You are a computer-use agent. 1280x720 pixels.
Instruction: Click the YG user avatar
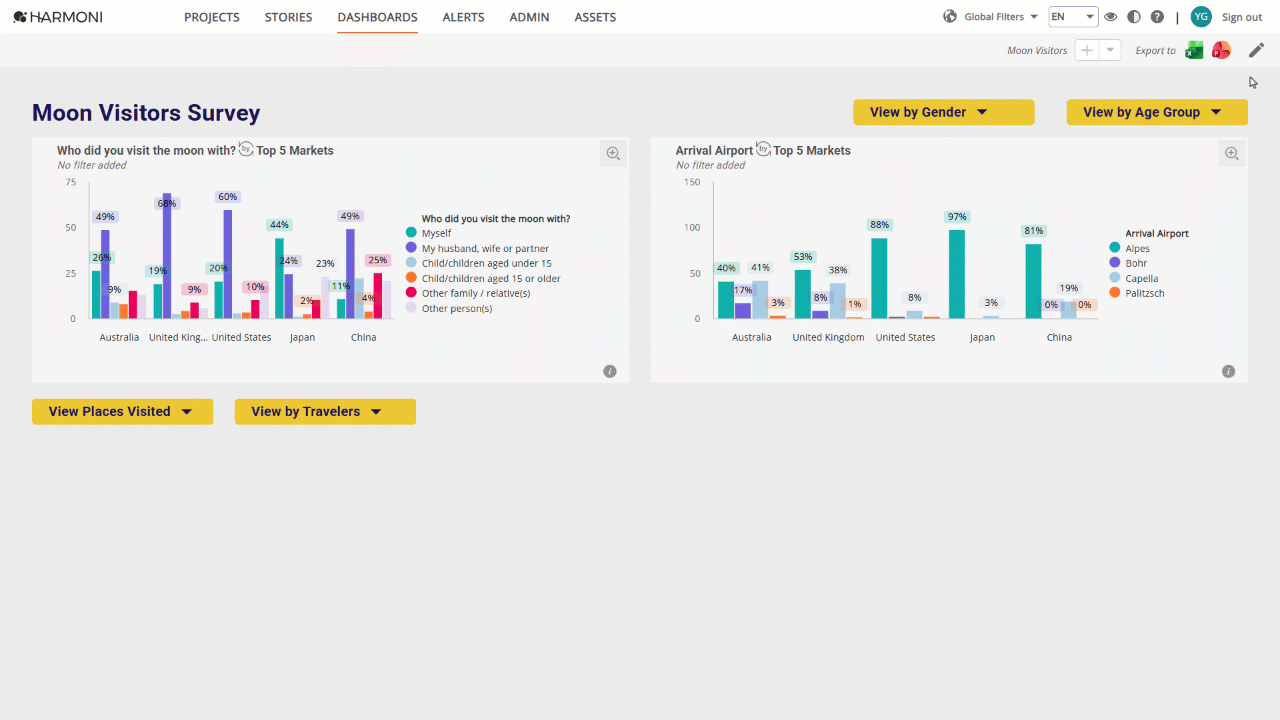[x=1201, y=17]
